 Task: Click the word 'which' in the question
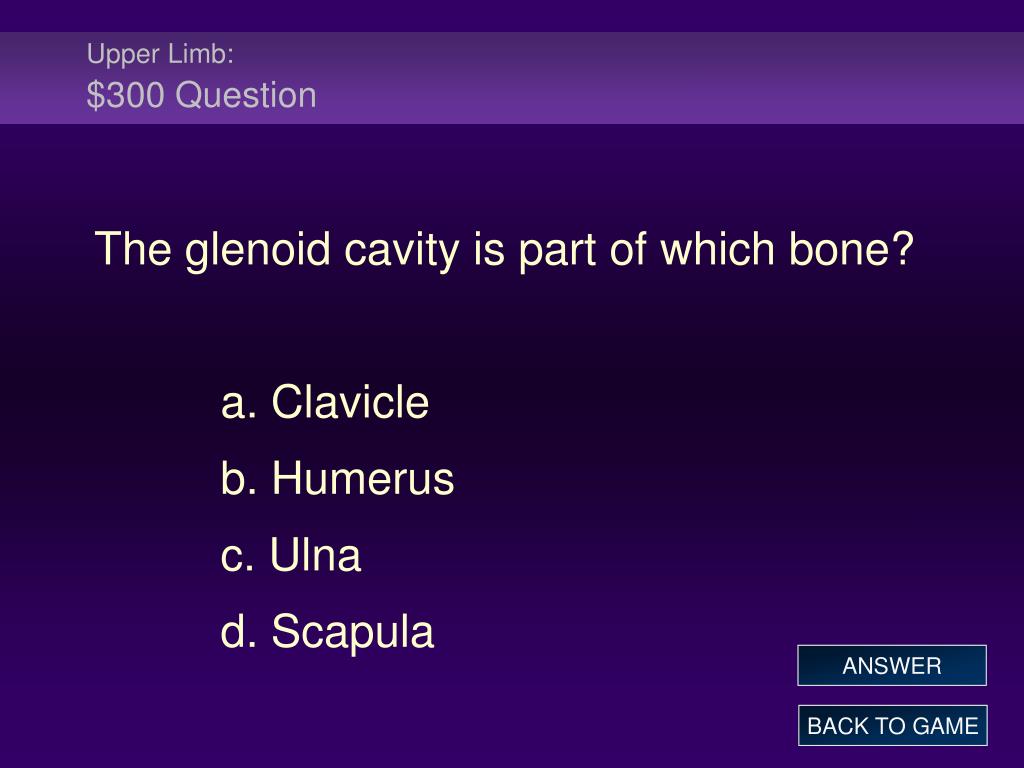[x=717, y=249]
